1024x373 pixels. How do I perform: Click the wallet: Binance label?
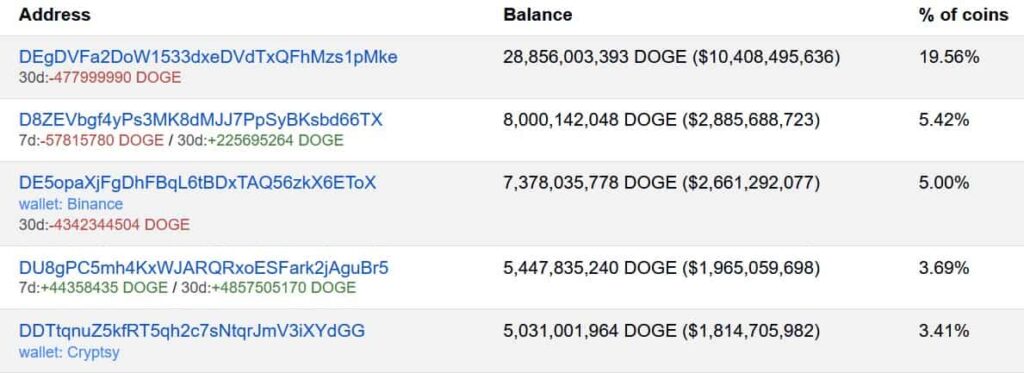[x=71, y=204]
